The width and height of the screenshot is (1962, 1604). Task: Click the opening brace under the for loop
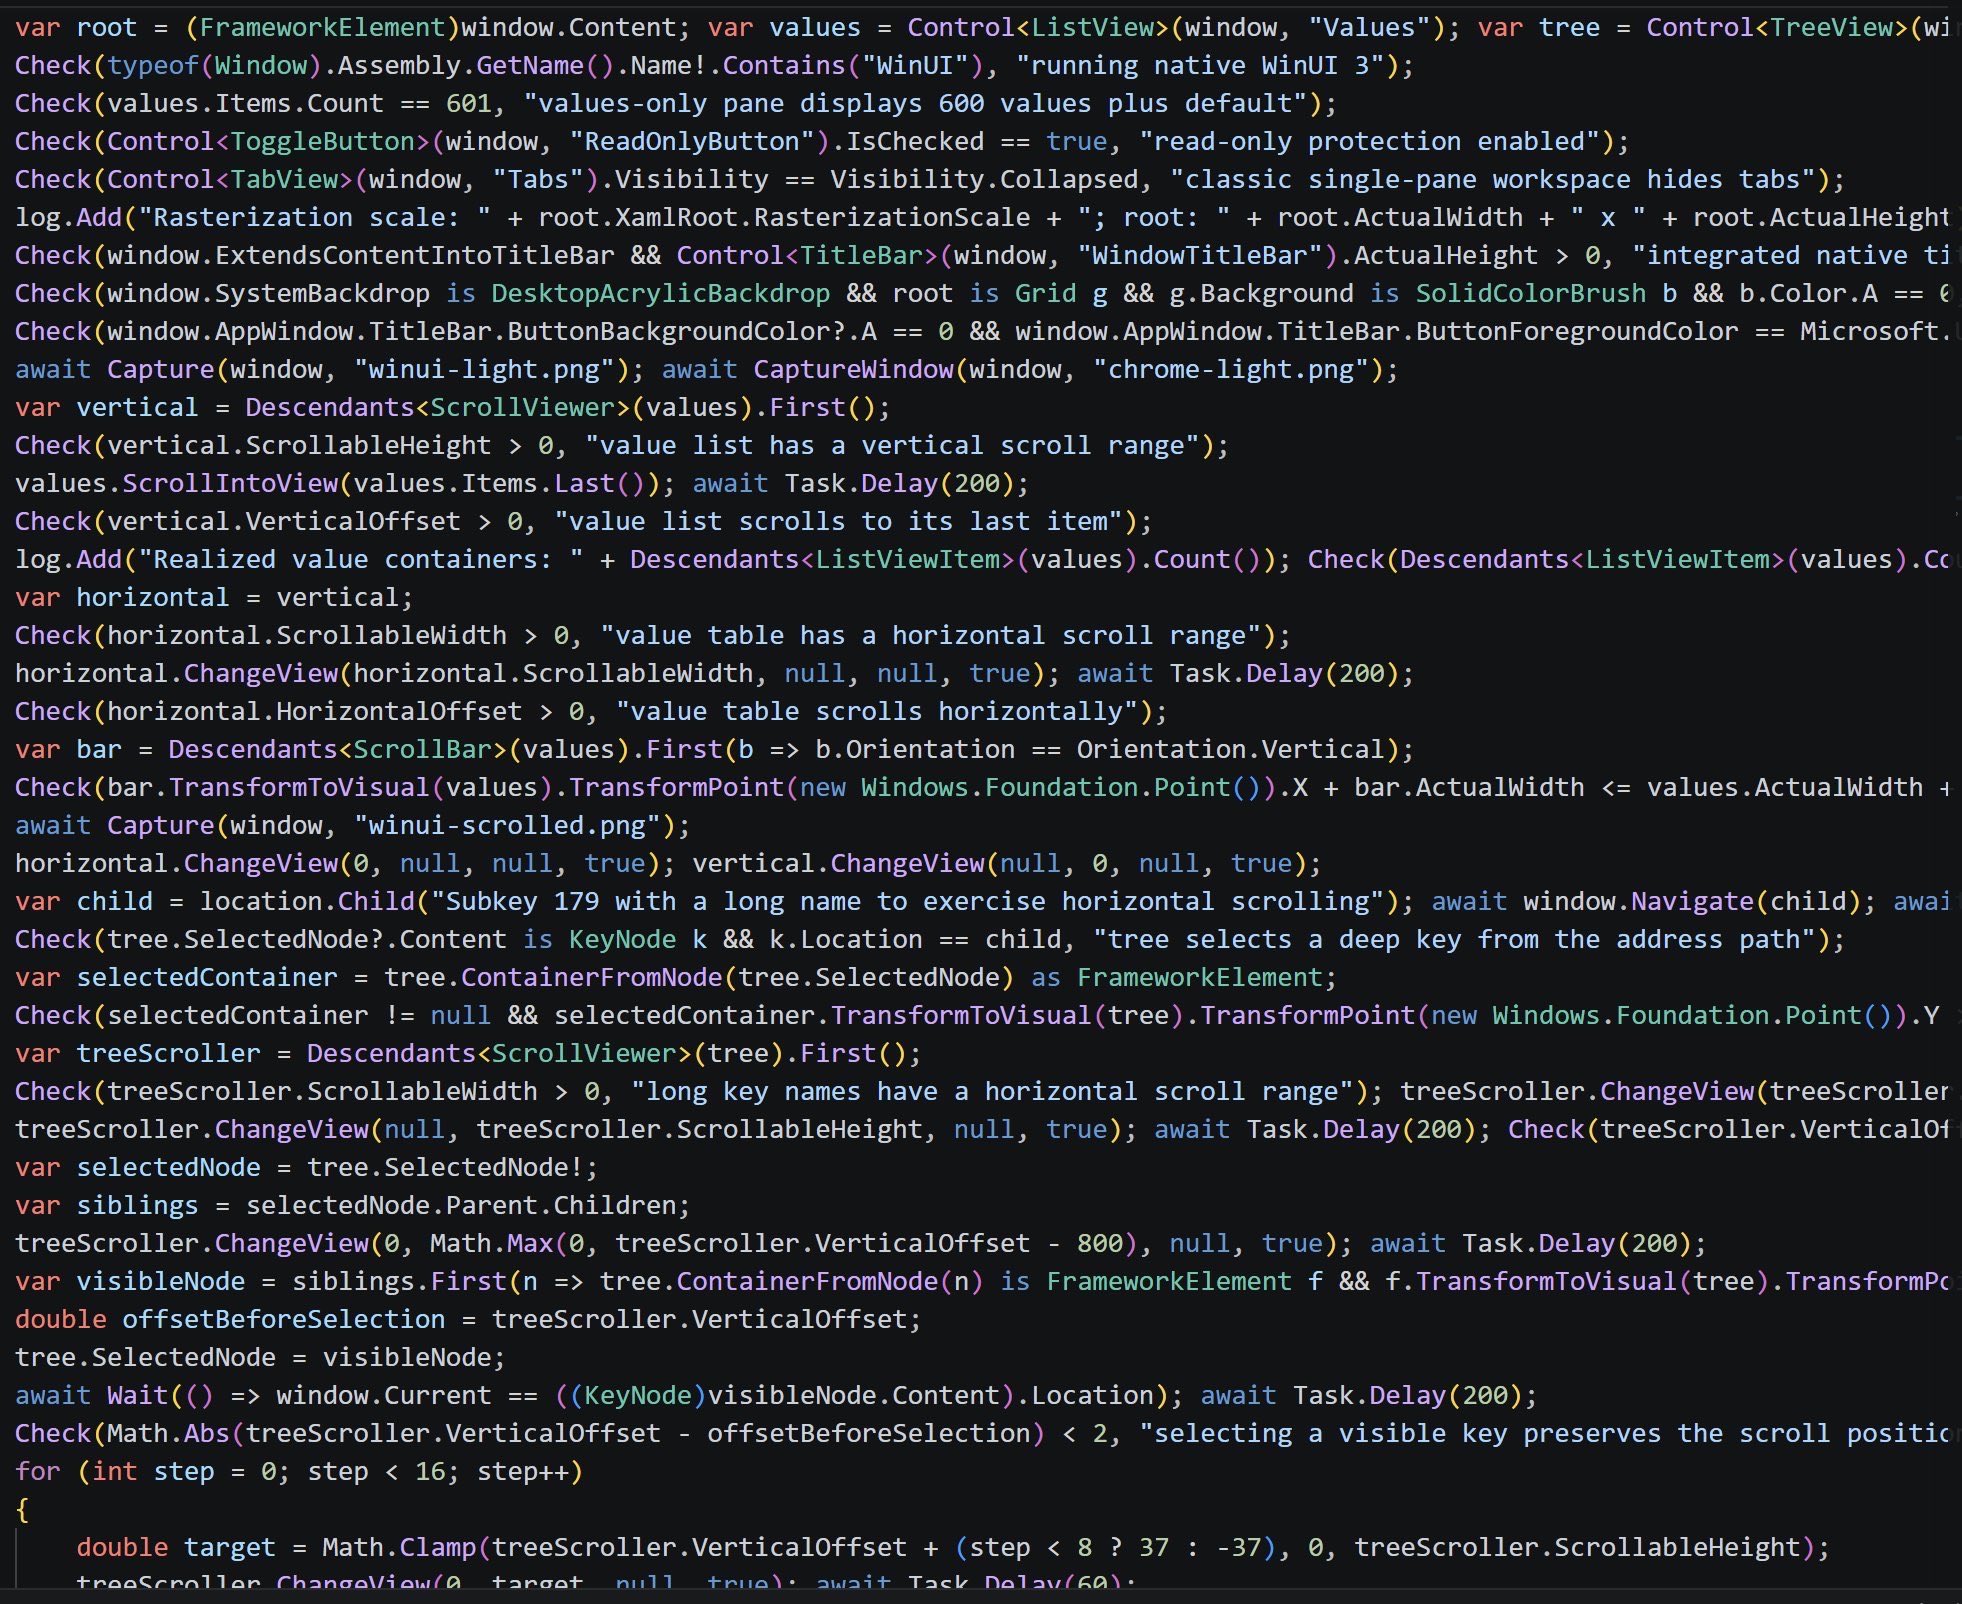(22, 1510)
